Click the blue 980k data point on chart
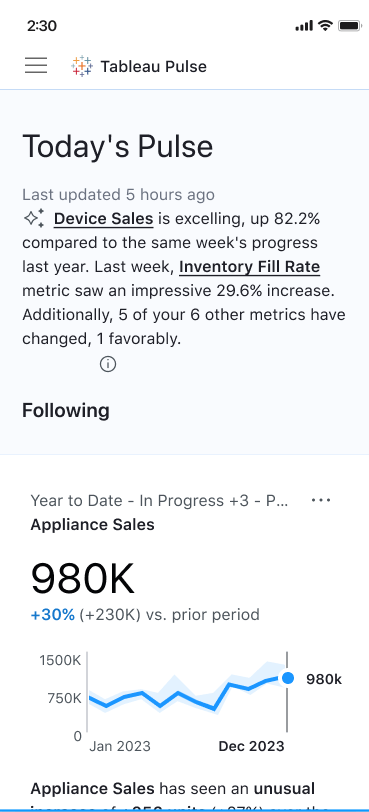 click(x=288, y=678)
